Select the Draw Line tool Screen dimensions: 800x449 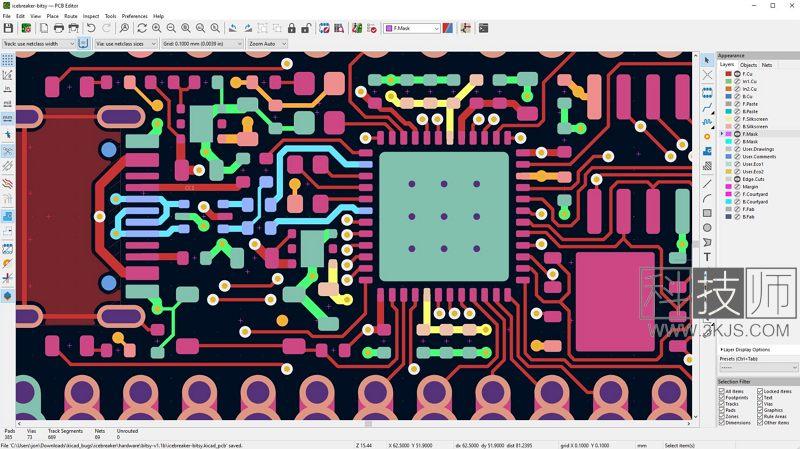(x=707, y=184)
